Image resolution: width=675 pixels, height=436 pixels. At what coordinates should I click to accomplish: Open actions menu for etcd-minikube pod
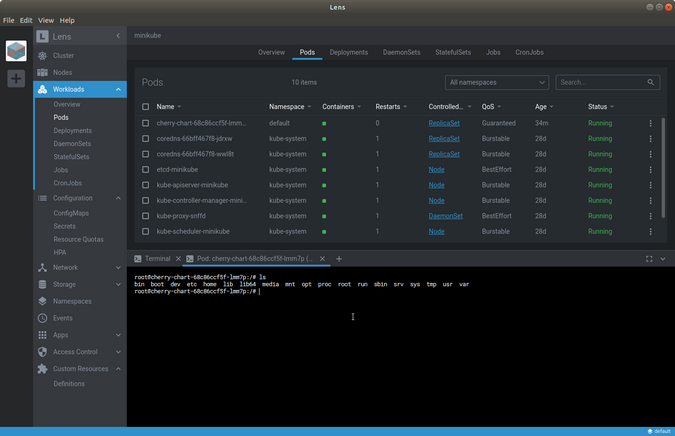pyautogui.click(x=650, y=170)
